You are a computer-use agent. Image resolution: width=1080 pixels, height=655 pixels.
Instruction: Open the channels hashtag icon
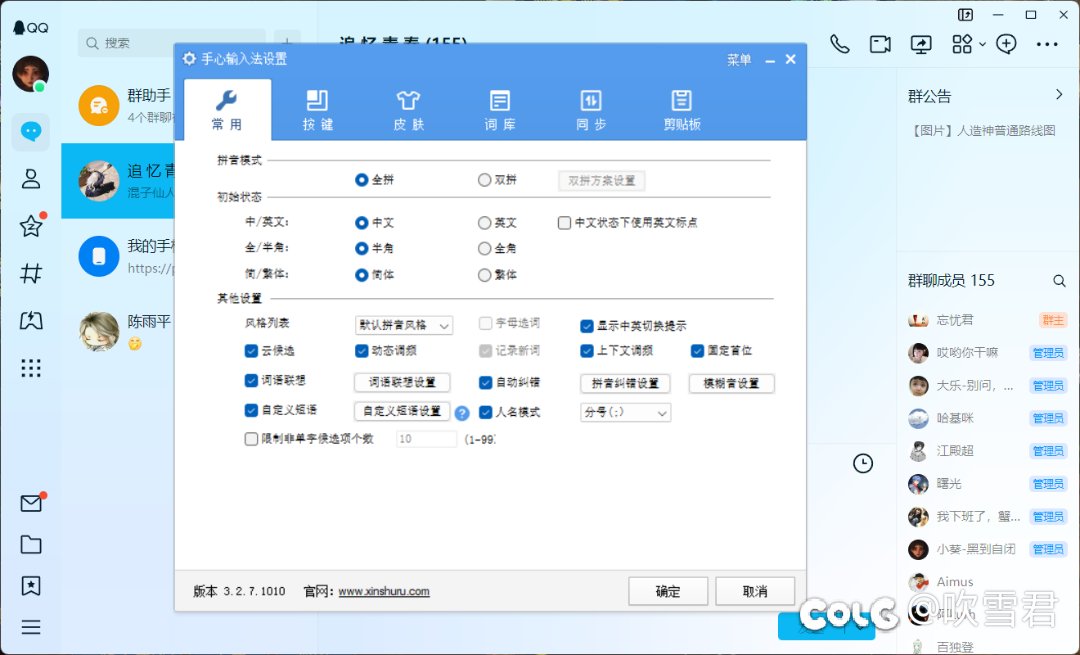tap(31, 273)
